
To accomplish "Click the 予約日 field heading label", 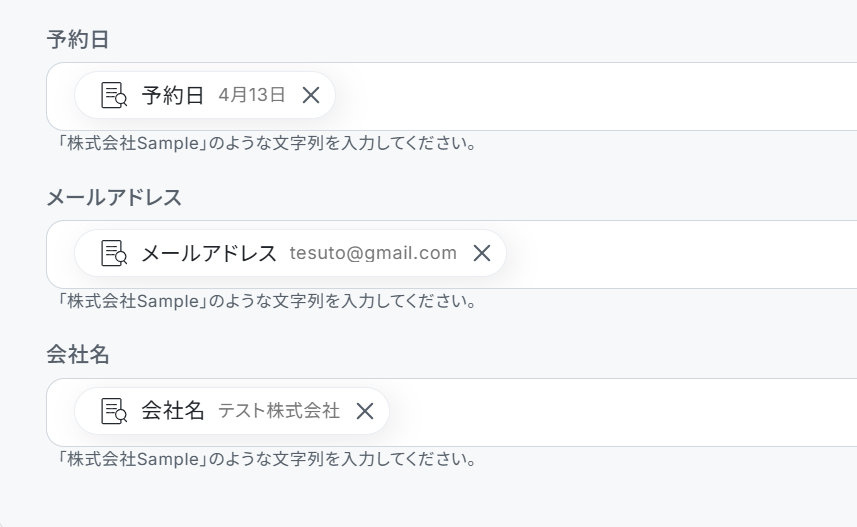I will 78,40.
